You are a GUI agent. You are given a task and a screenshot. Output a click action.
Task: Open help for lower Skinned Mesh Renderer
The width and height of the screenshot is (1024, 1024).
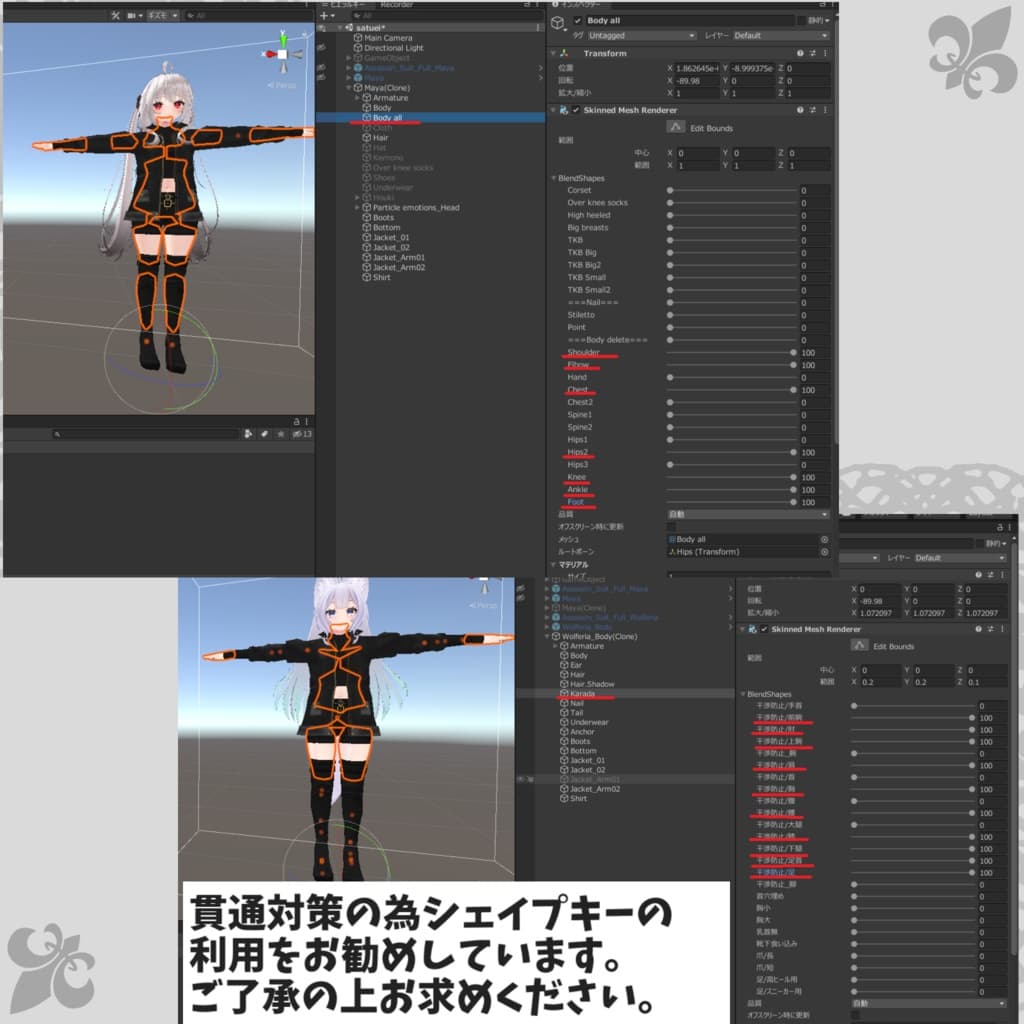(978, 629)
